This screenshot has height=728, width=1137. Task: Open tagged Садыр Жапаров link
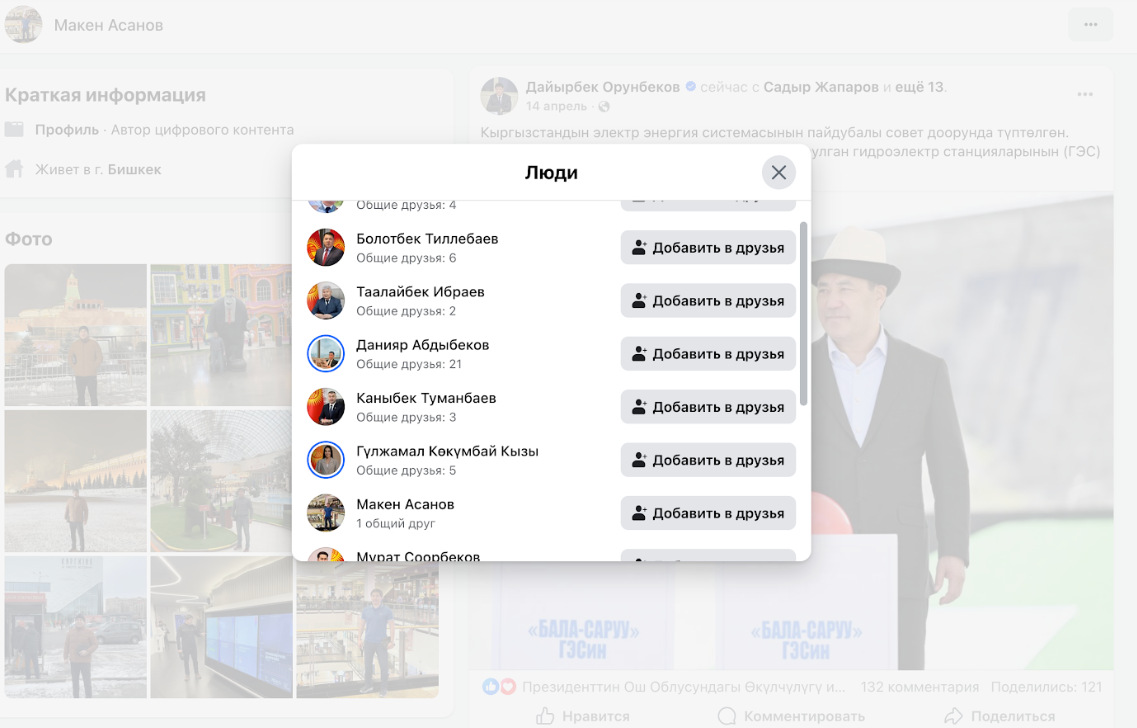tap(821, 87)
